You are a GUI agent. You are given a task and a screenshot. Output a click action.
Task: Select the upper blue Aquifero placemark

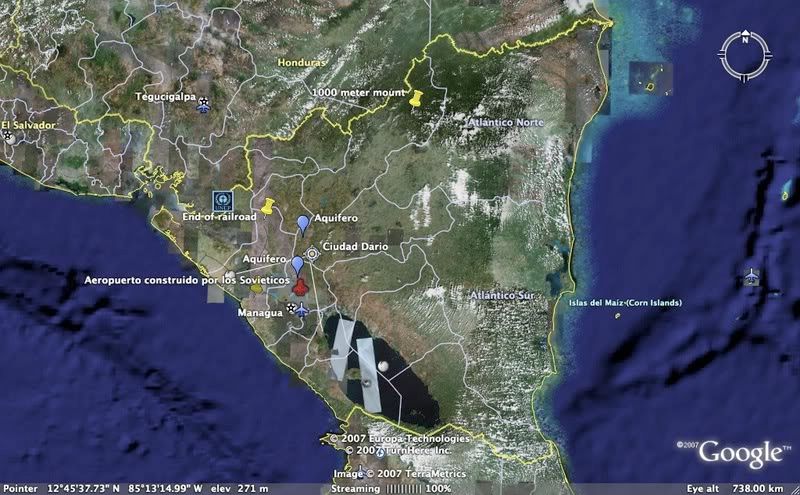(304, 223)
